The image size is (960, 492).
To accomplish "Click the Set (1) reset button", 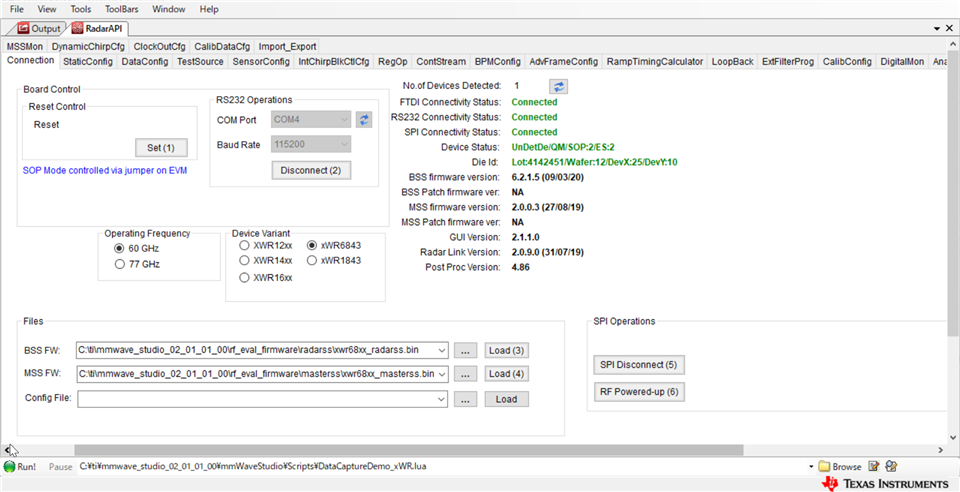I will tap(161, 147).
